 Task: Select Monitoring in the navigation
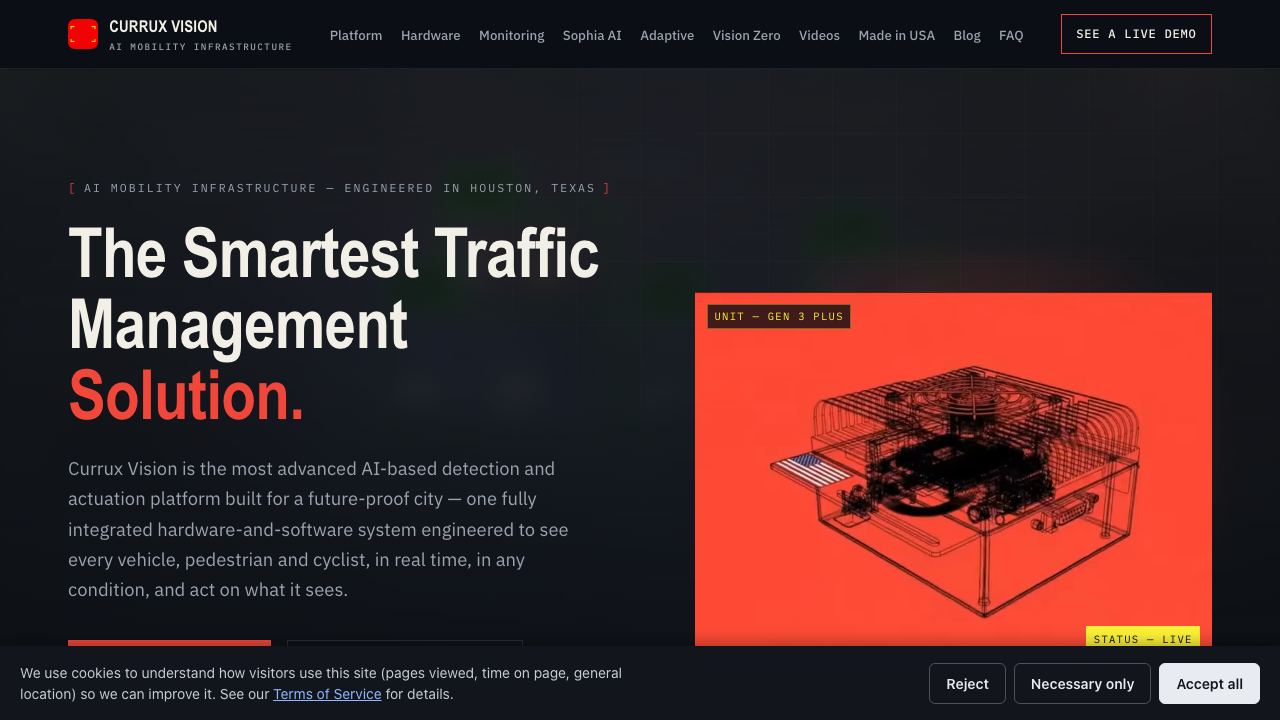(512, 35)
